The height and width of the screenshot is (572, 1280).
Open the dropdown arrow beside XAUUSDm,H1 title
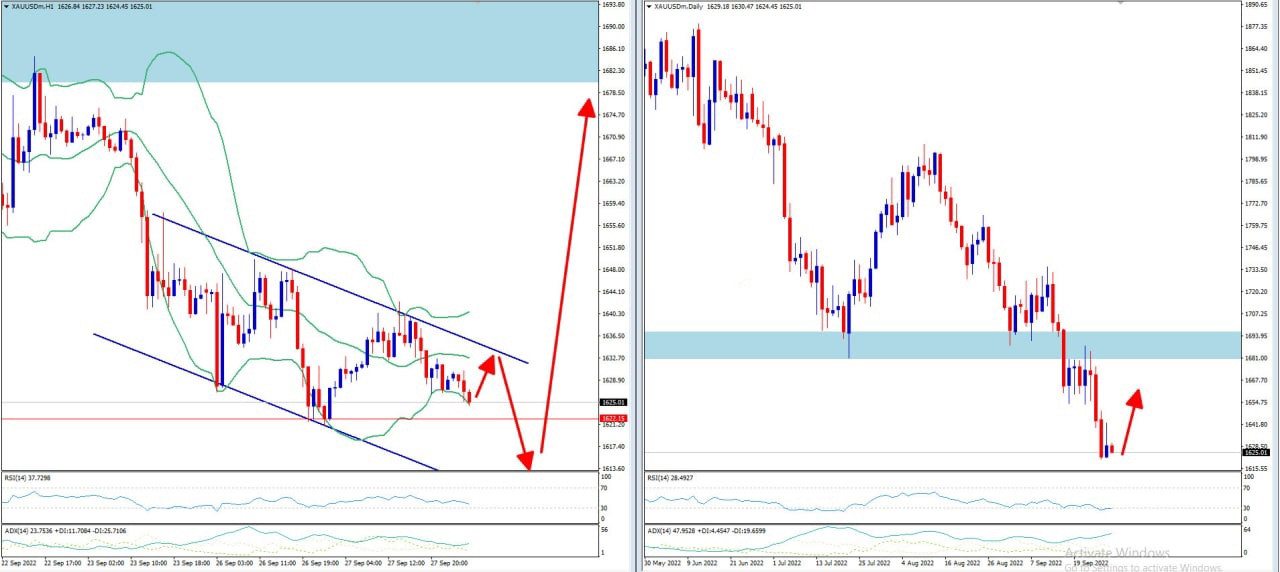pyautogui.click(x=5, y=6)
